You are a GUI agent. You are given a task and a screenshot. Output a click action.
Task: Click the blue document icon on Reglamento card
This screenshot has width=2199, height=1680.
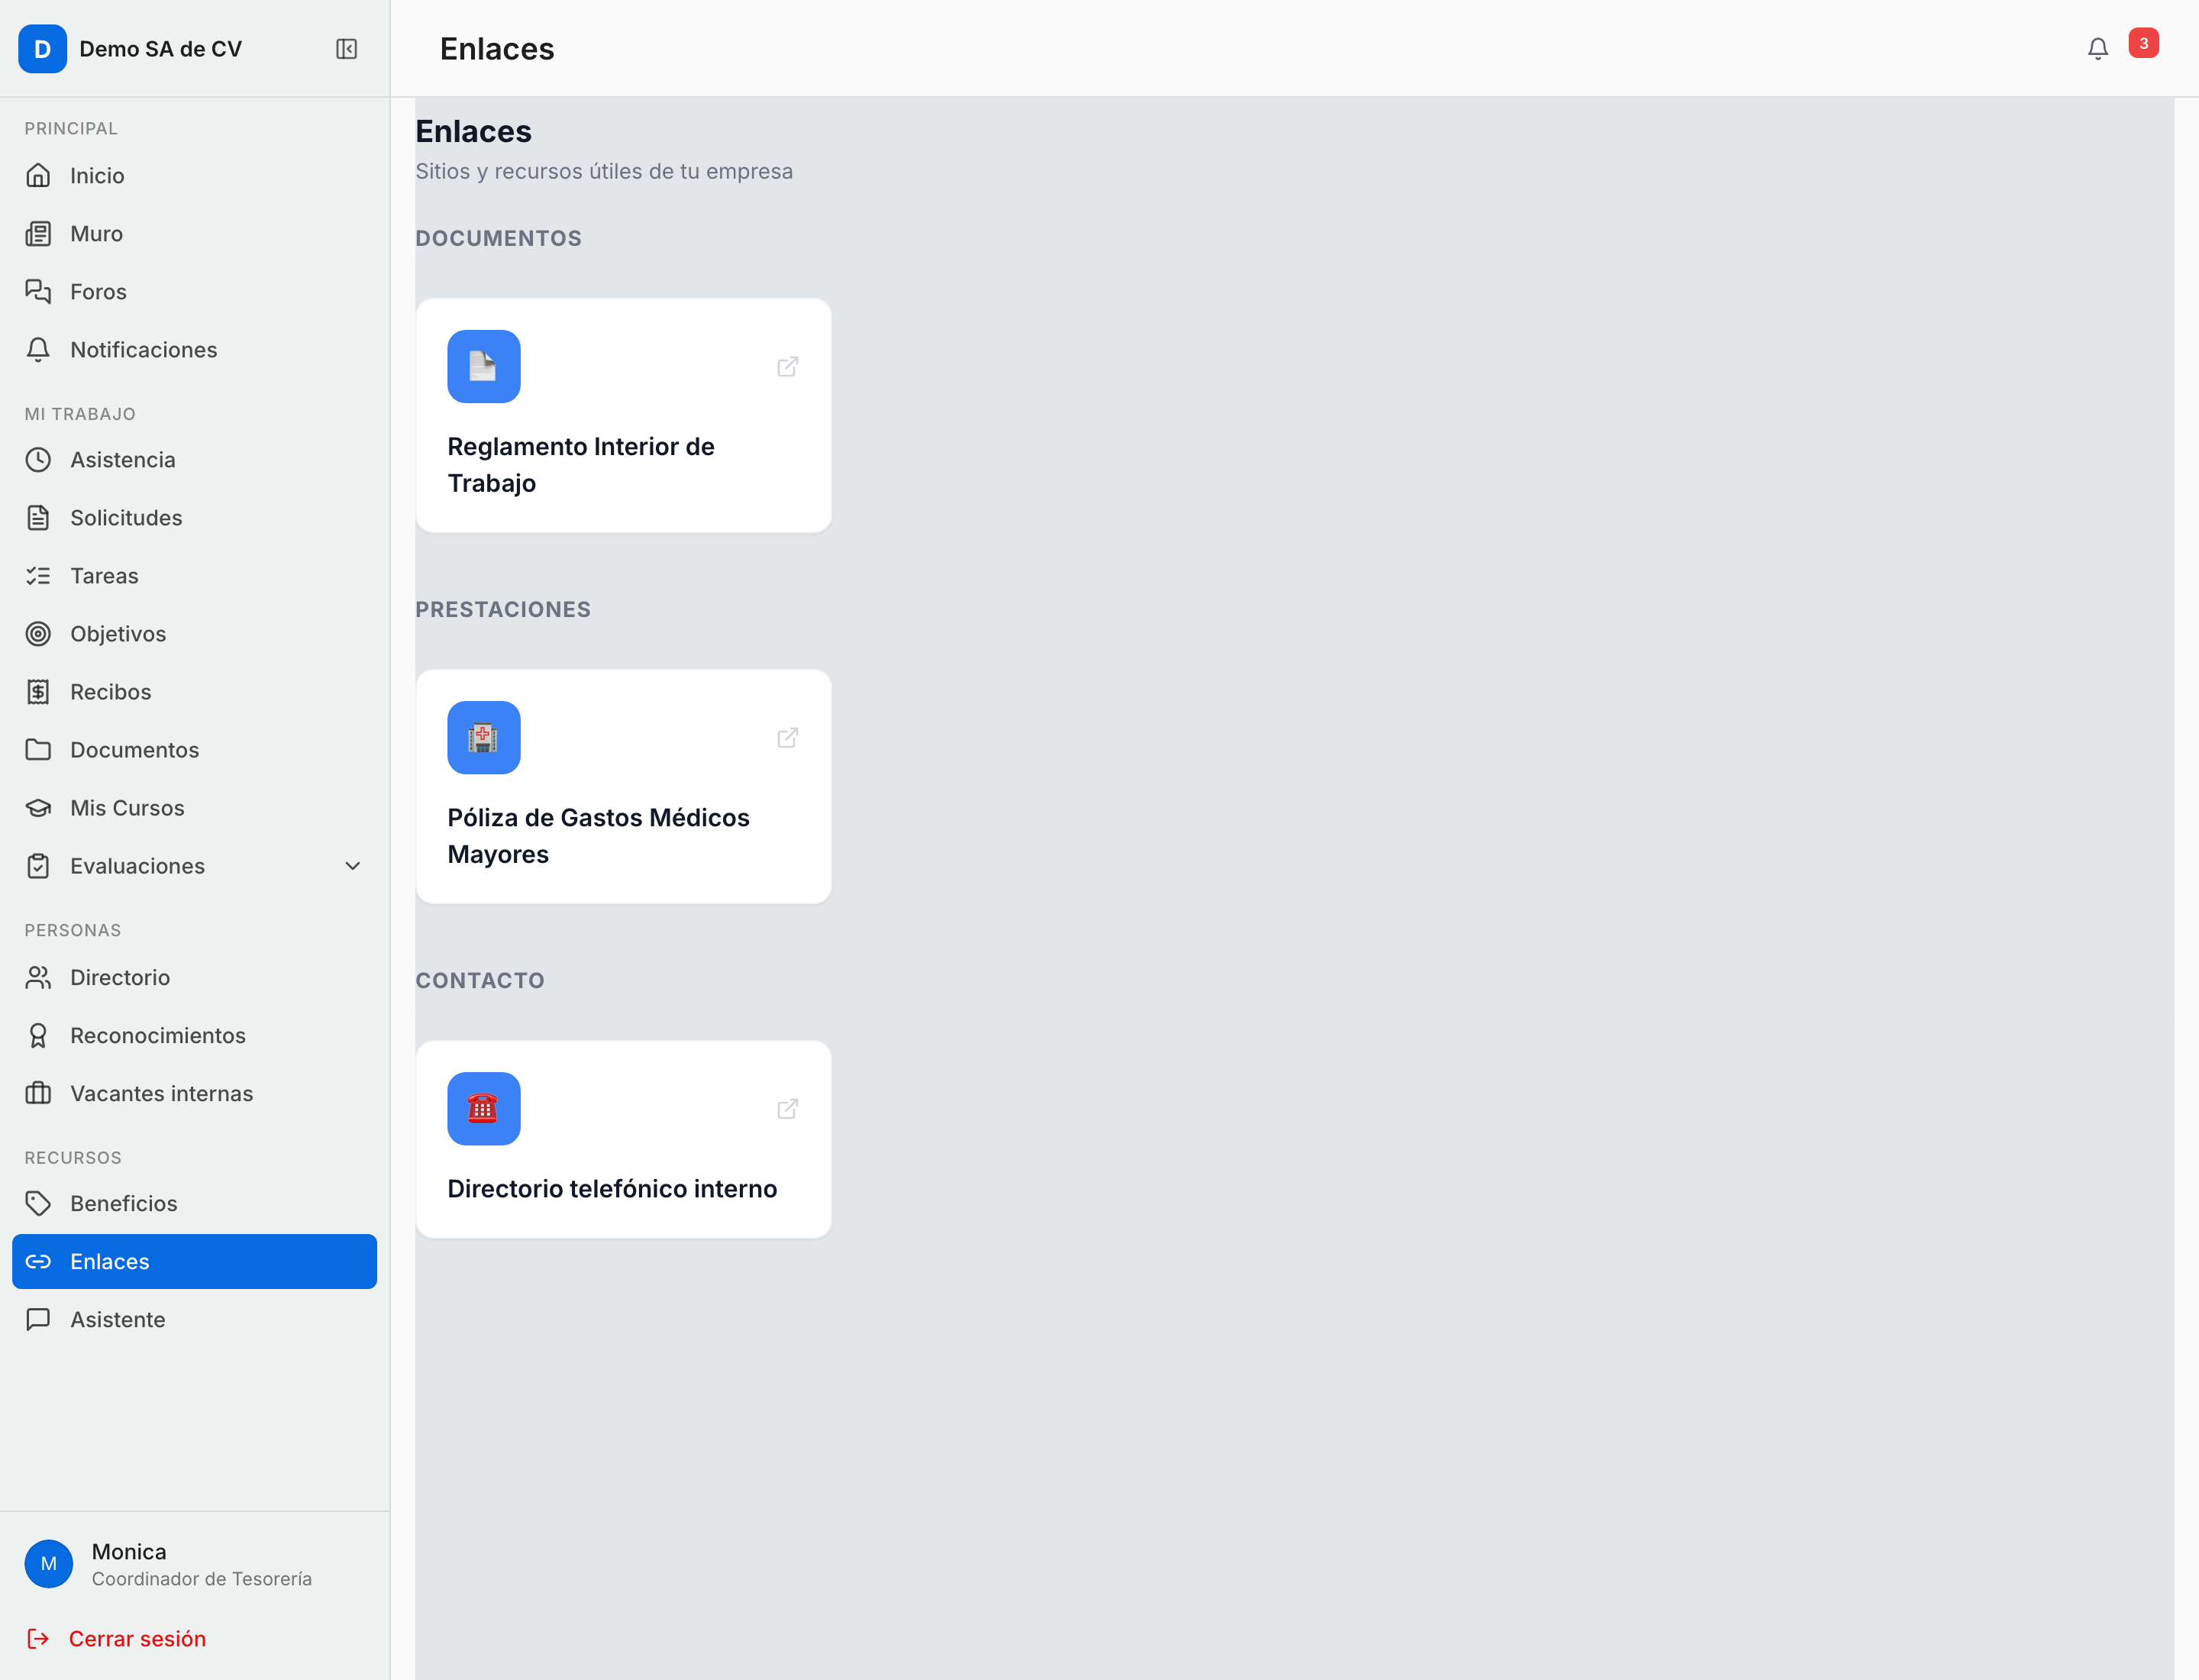pyautogui.click(x=484, y=367)
